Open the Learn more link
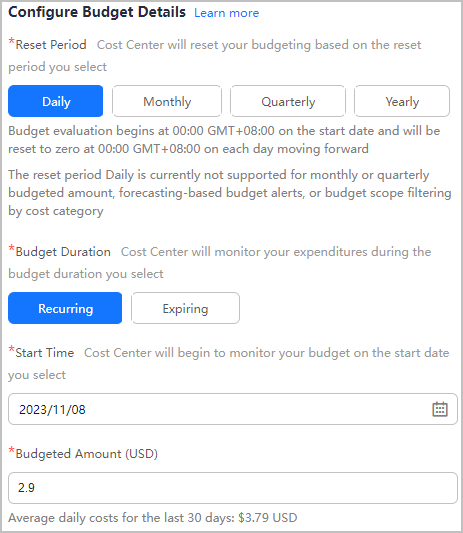Image resolution: width=463 pixels, height=533 pixels. tap(226, 13)
